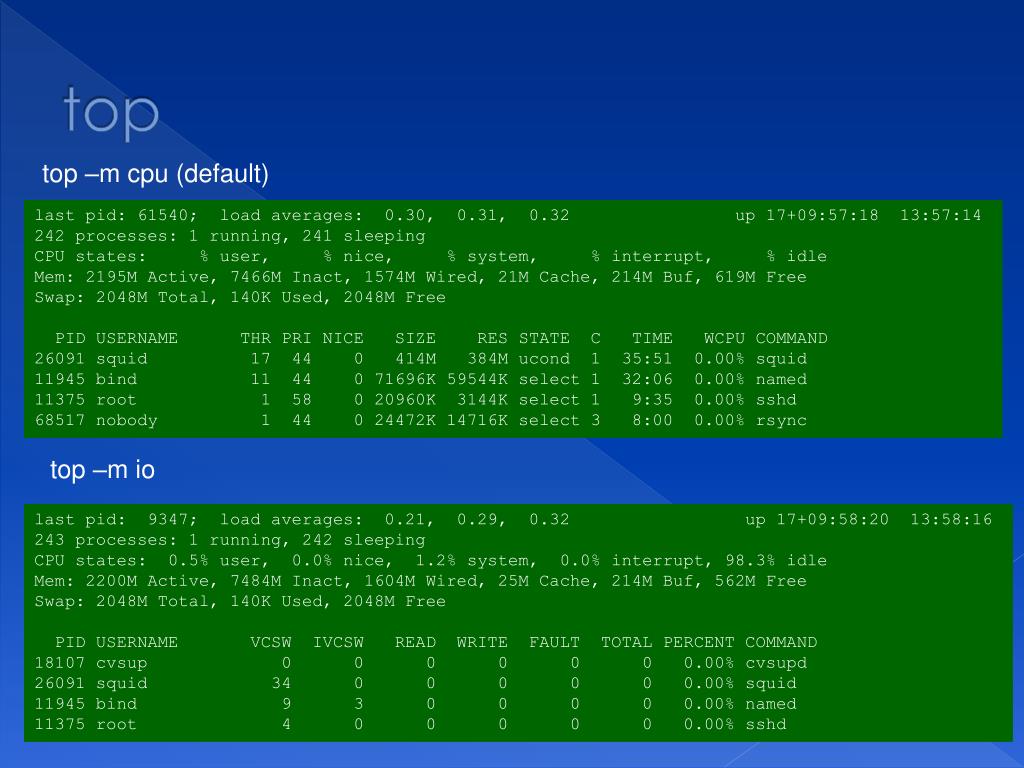
Task: Click PID "18107" for cvsup
Action: (60, 663)
